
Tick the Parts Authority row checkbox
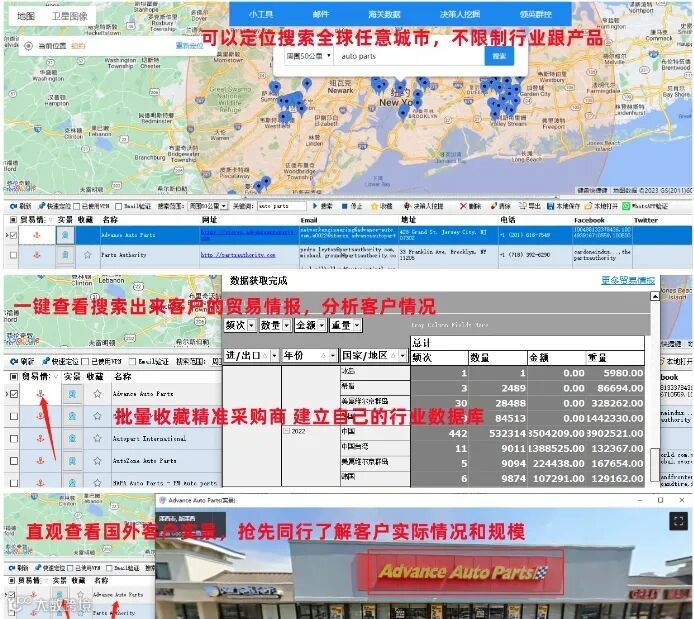click(x=14, y=255)
